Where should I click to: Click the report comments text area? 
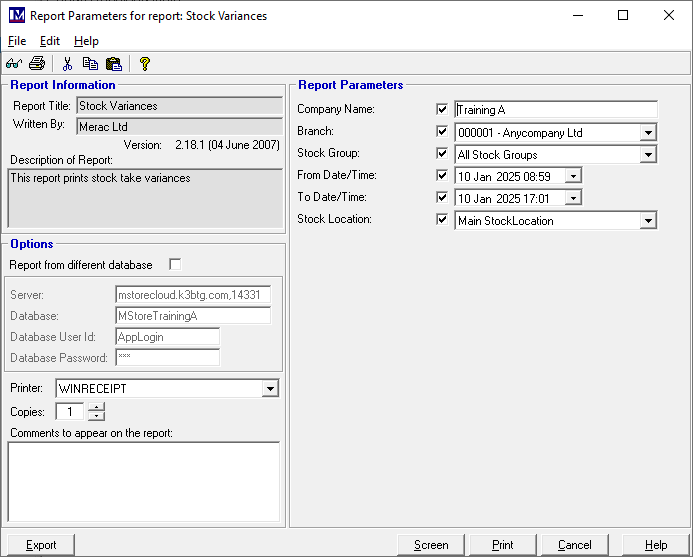pos(143,481)
